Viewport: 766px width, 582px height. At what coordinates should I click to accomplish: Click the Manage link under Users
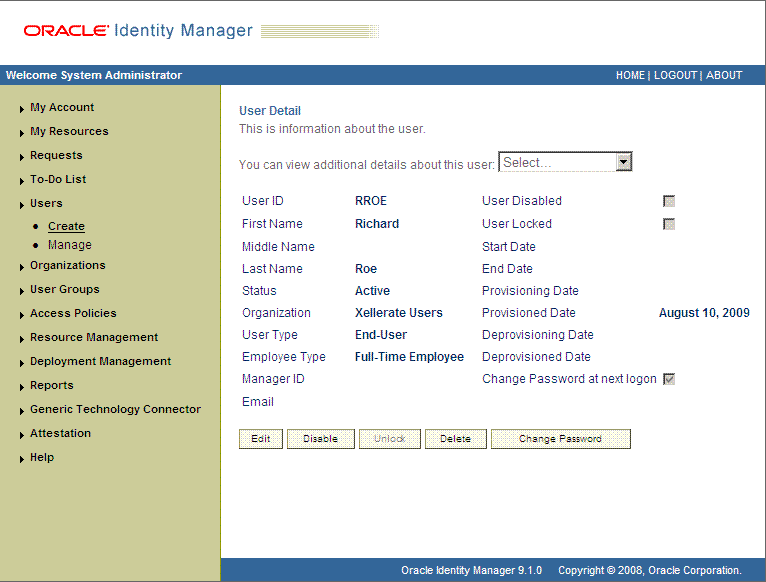pos(70,244)
